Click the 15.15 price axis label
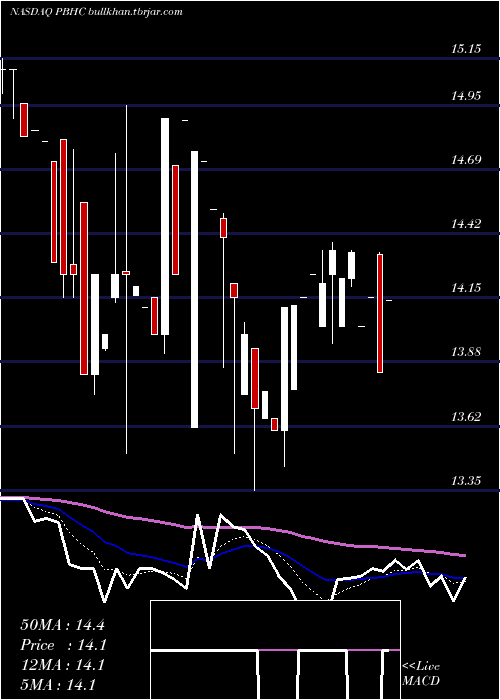500x700 pixels. pyautogui.click(x=466, y=48)
